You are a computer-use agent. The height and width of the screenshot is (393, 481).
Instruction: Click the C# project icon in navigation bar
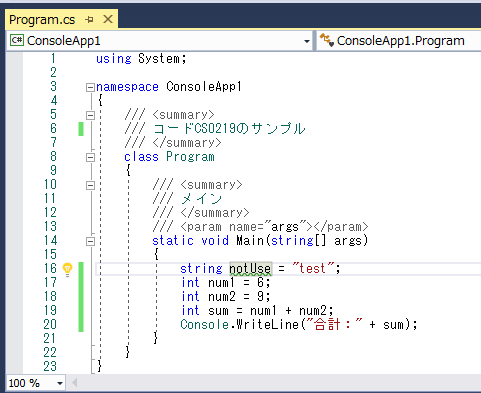(x=17, y=40)
